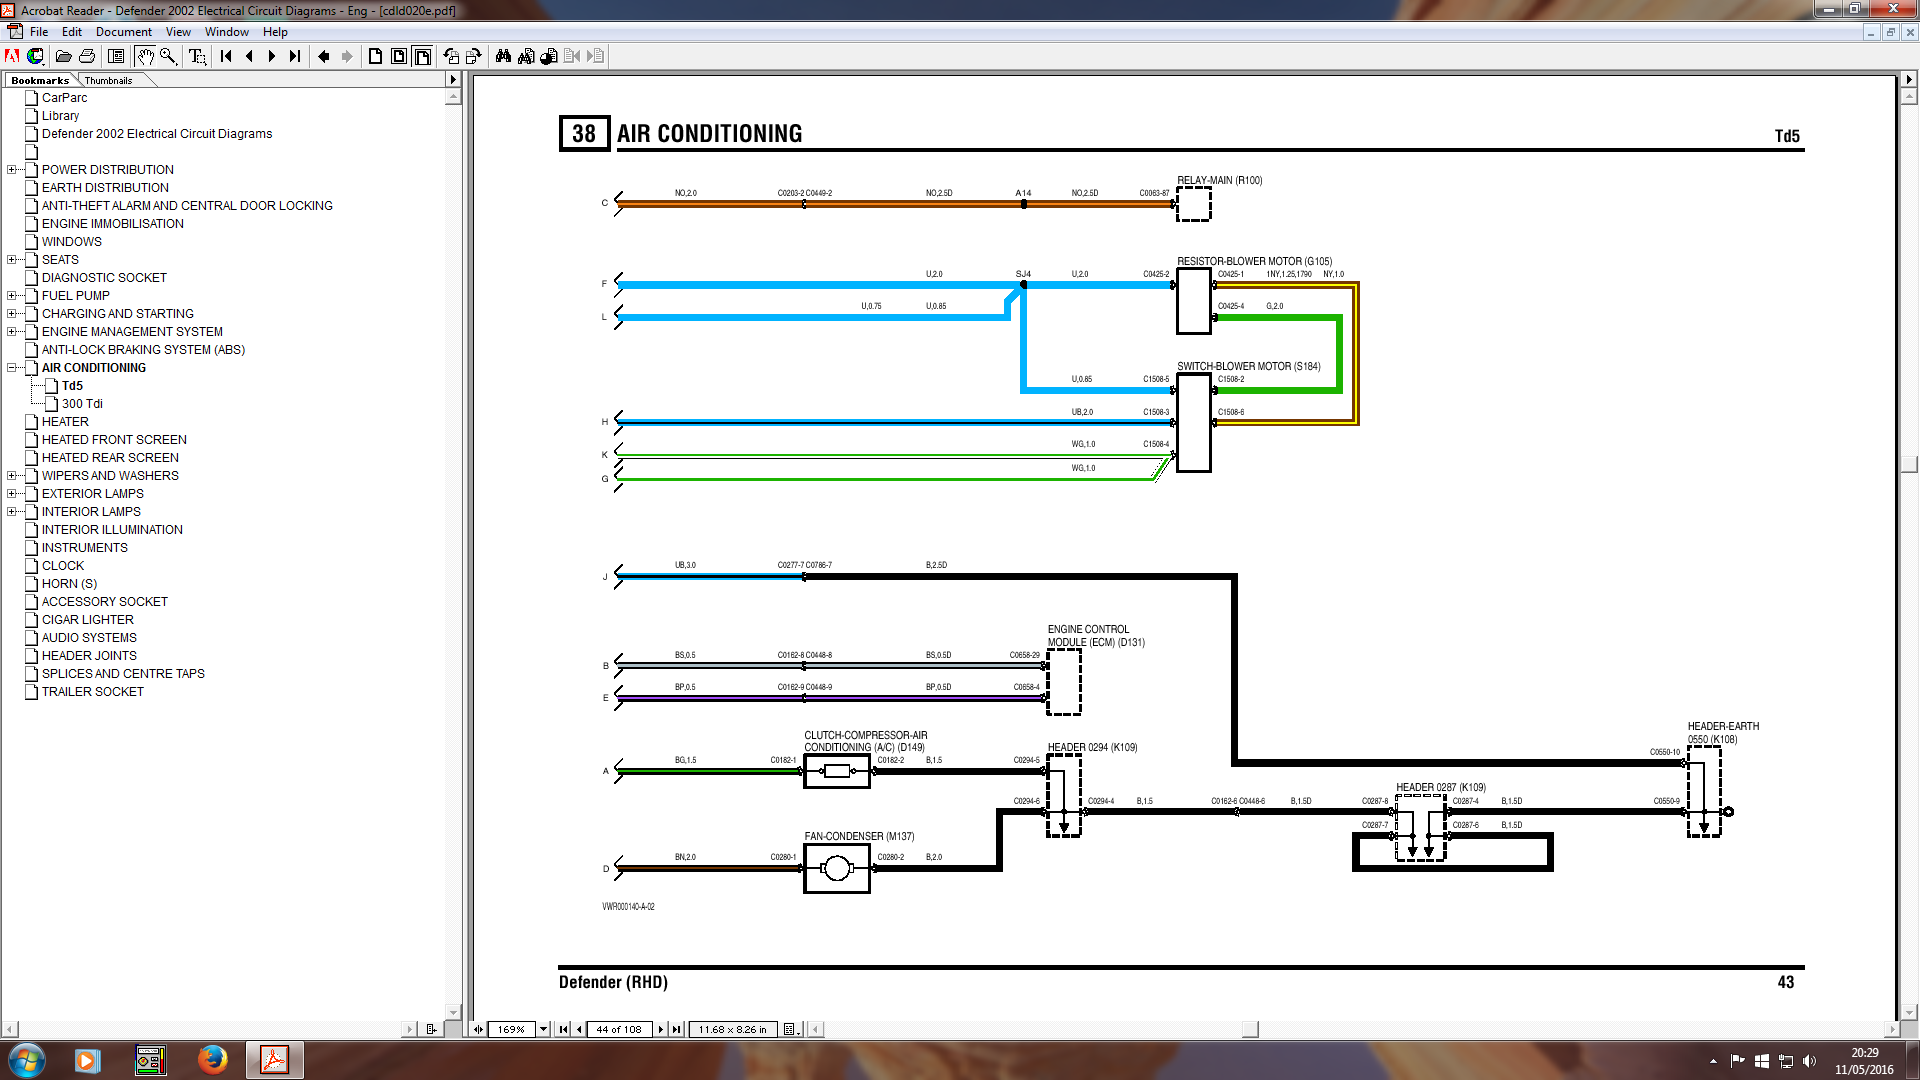The height and width of the screenshot is (1080, 1920).
Task: Click the Find binoculars icon
Action: [x=503, y=56]
